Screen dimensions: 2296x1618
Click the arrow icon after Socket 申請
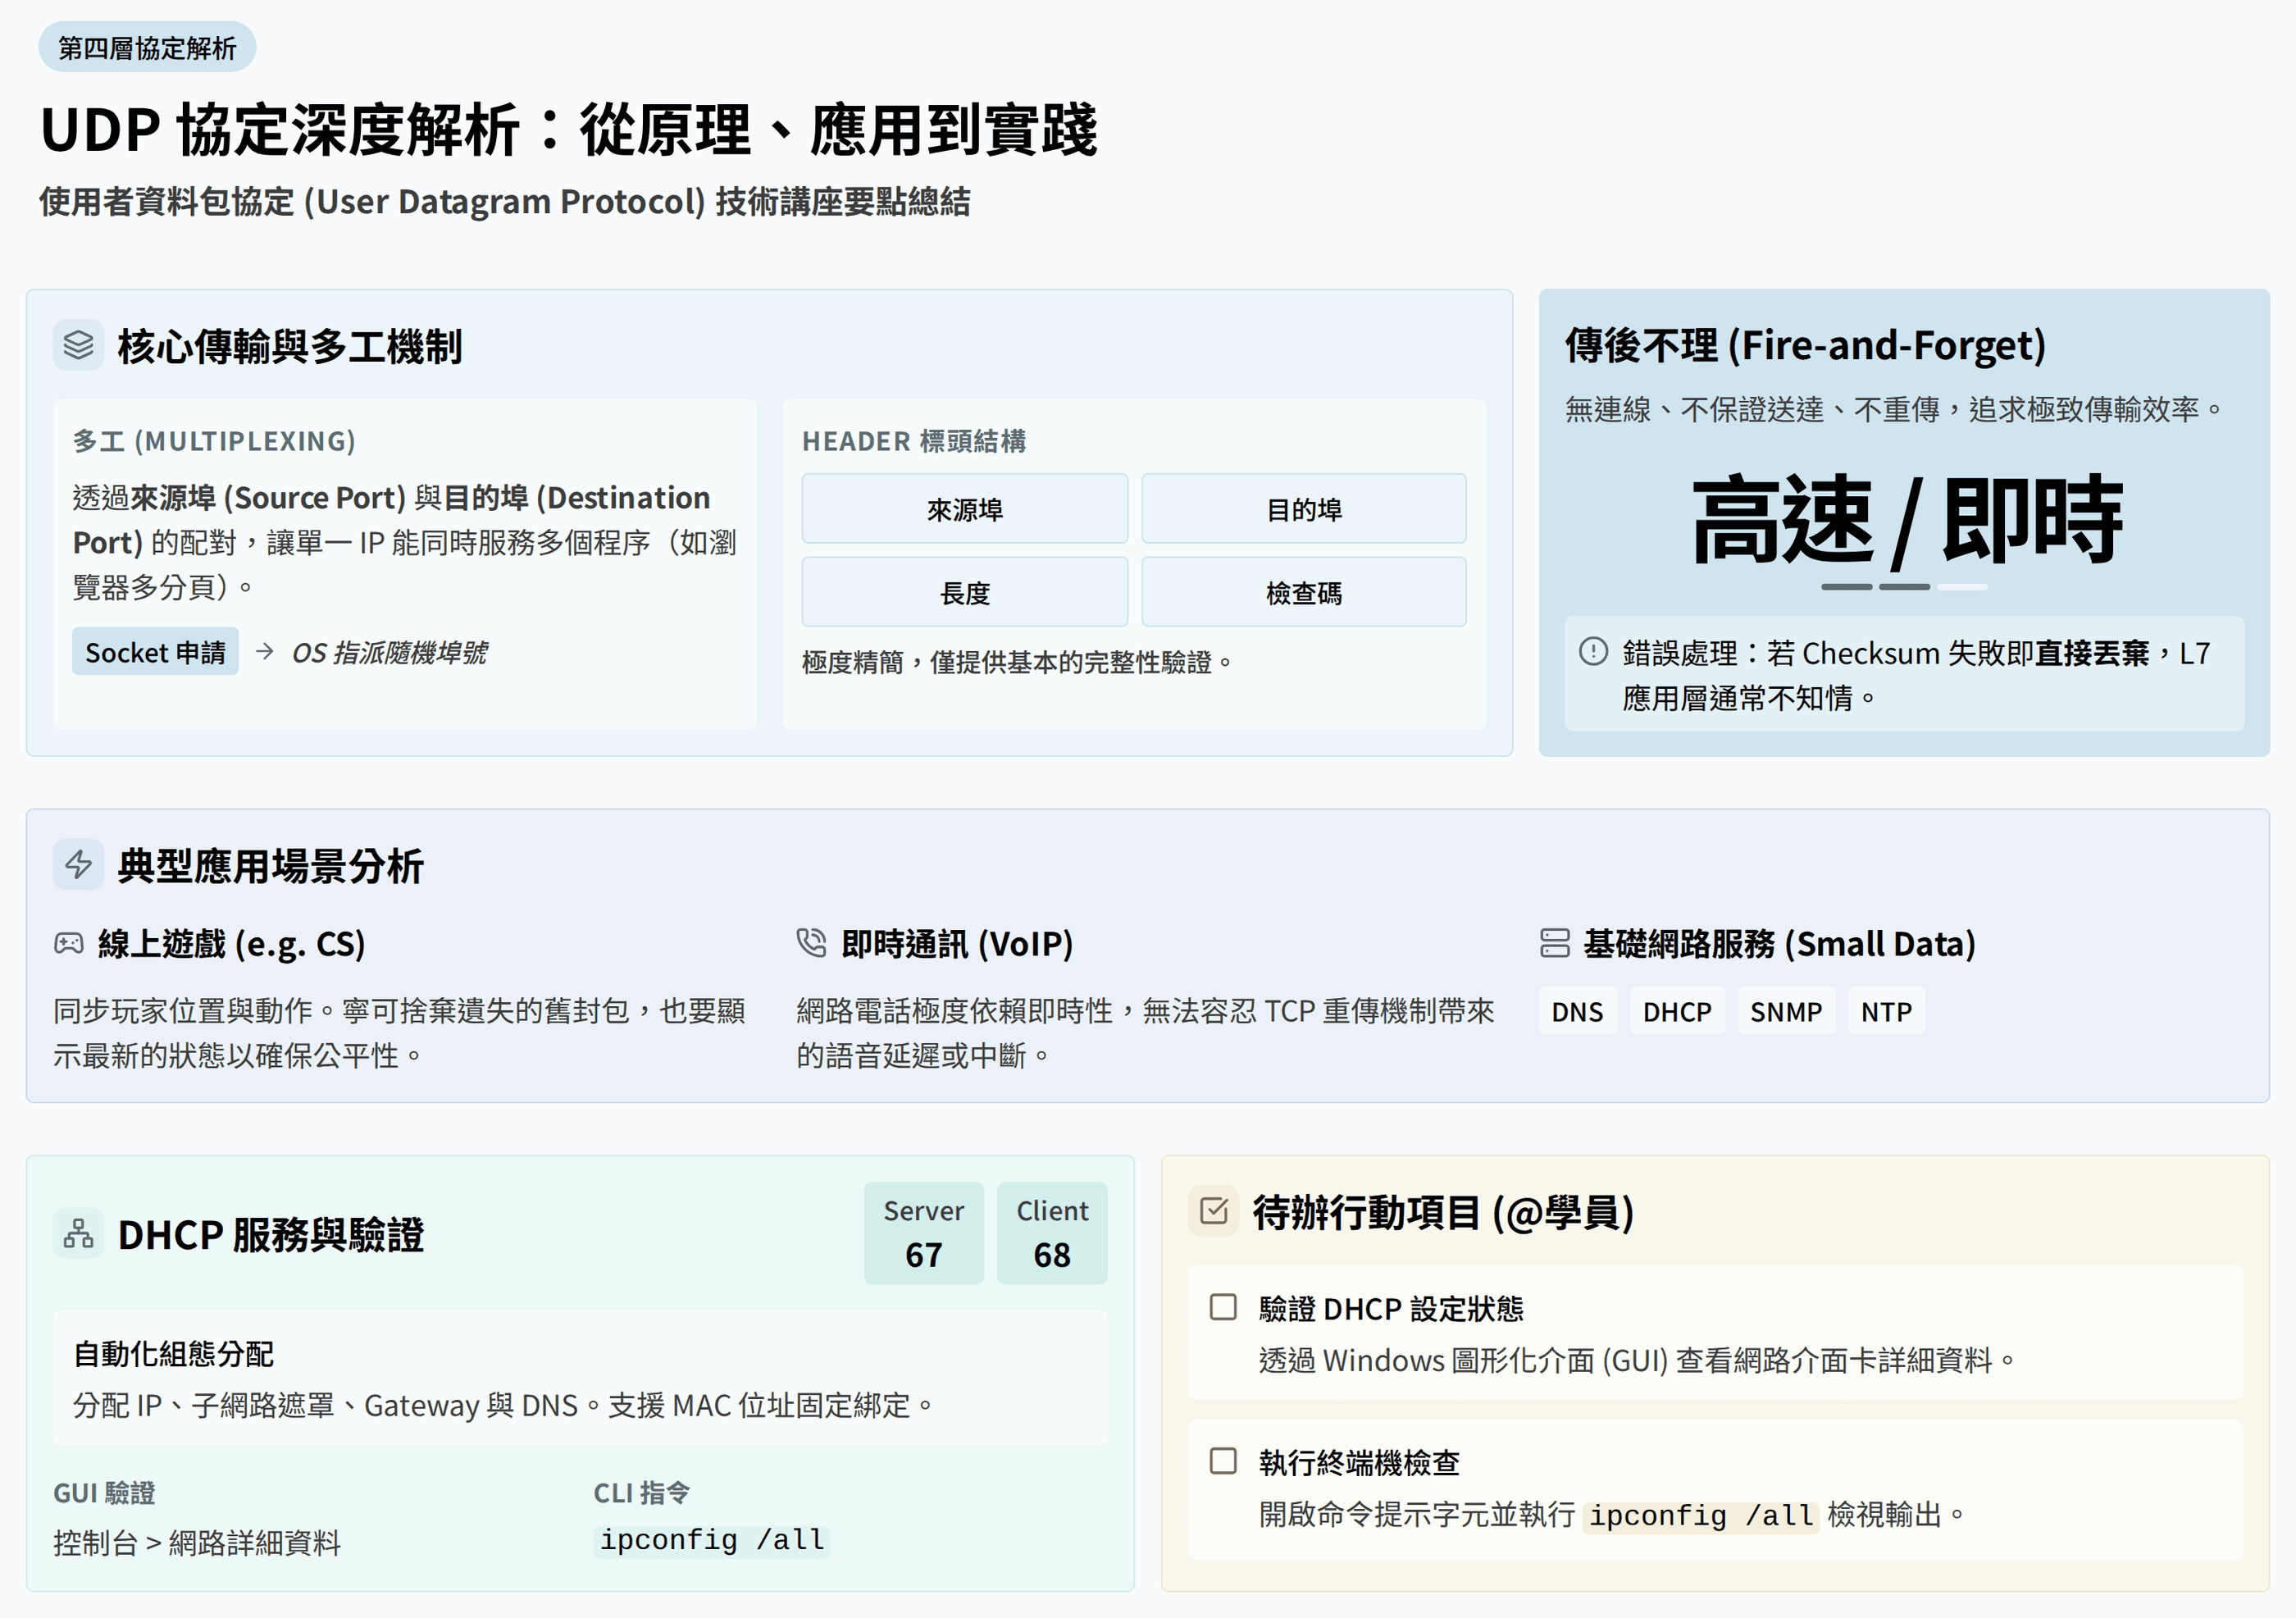264,652
